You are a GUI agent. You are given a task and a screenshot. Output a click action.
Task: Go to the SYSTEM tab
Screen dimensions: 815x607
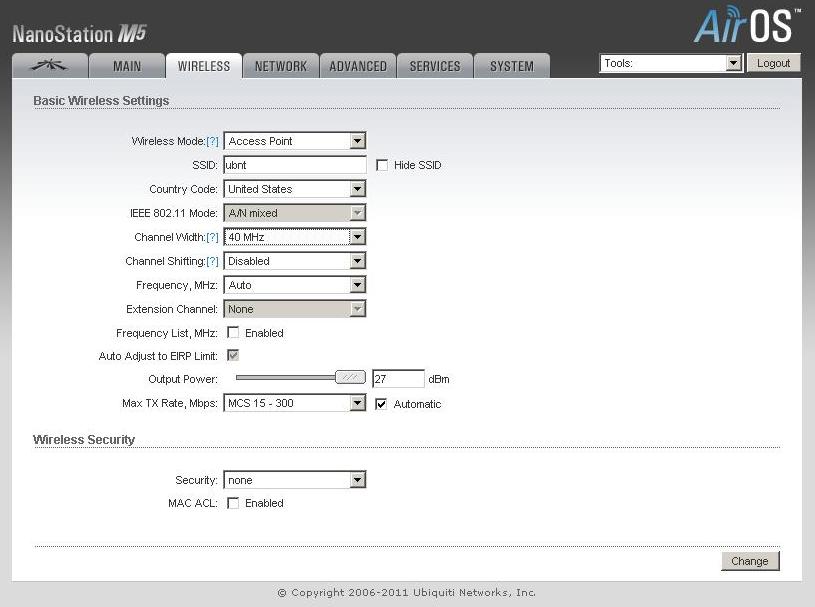click(511, 66)
